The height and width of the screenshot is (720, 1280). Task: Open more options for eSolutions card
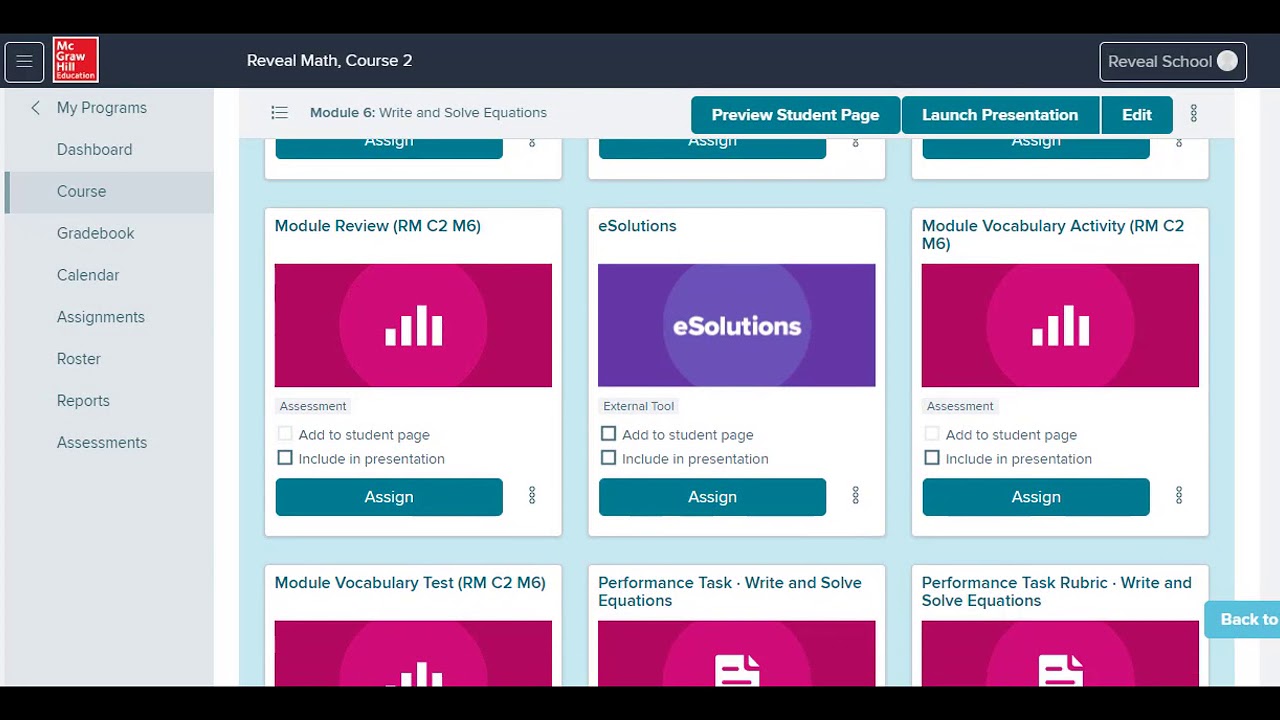(855, 495)
